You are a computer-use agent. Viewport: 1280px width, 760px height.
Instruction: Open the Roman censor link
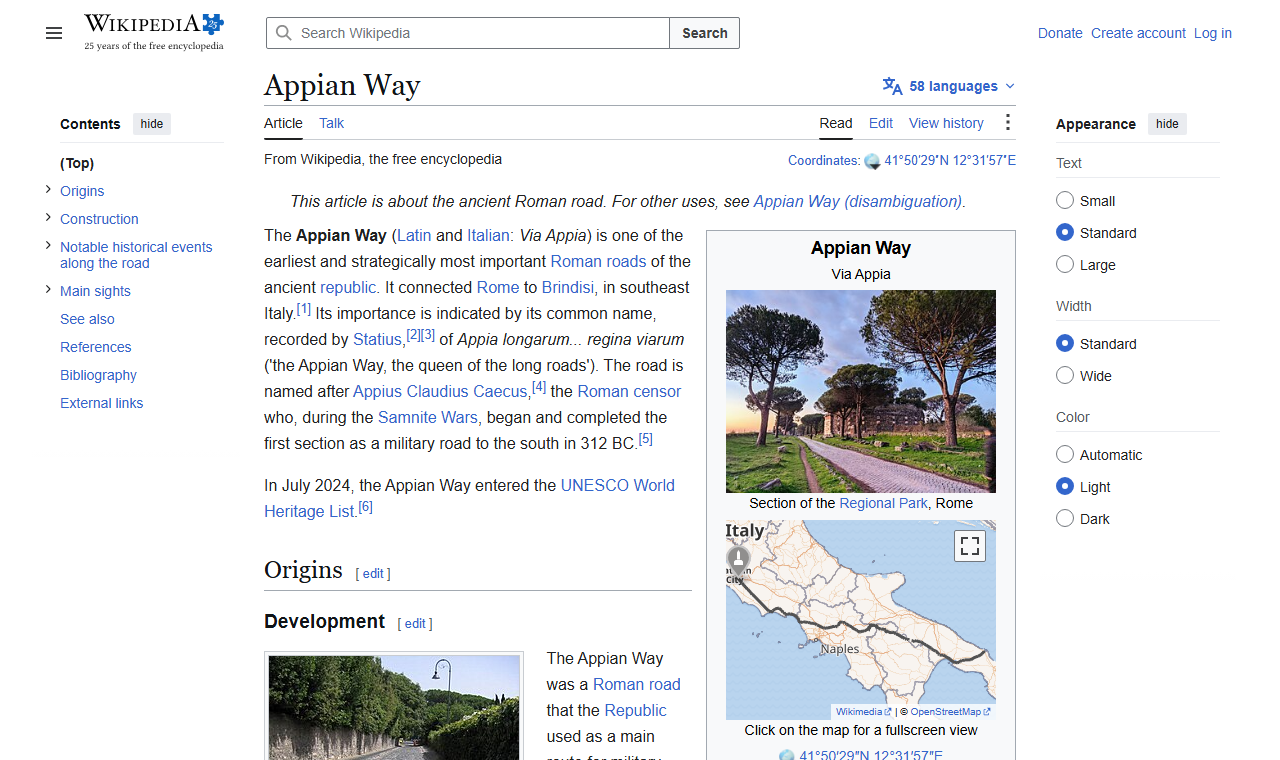(629, 391)
